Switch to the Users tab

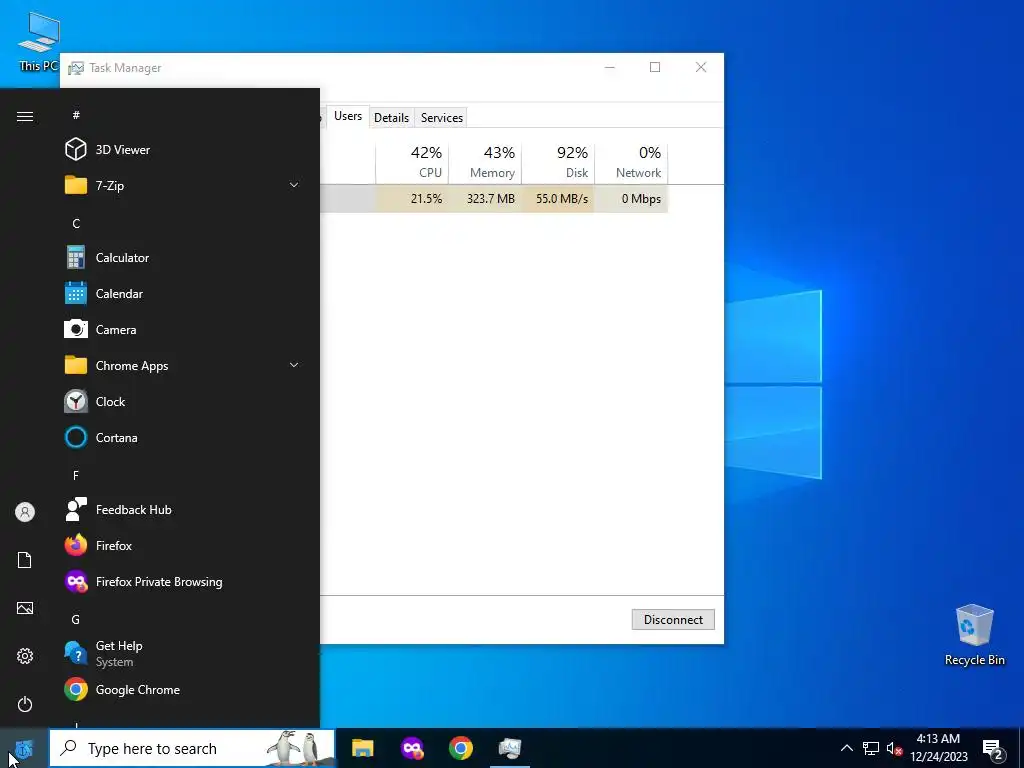click(347, 116)
